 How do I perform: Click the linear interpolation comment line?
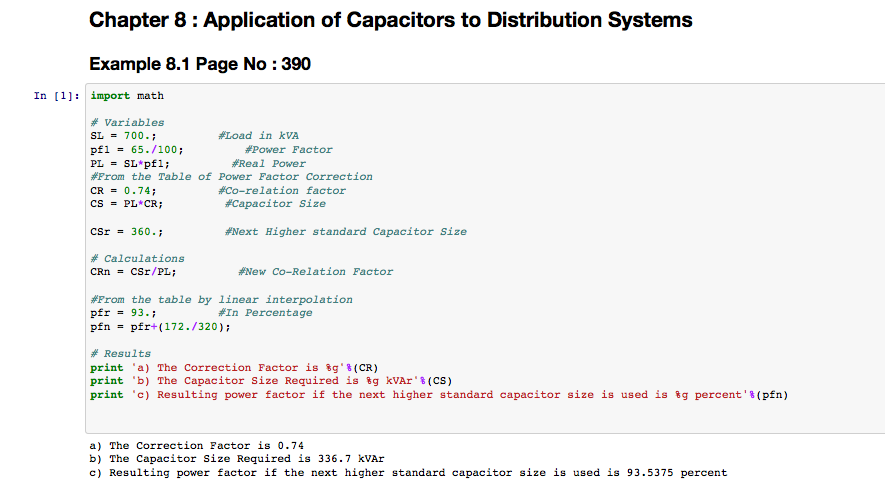221,299
